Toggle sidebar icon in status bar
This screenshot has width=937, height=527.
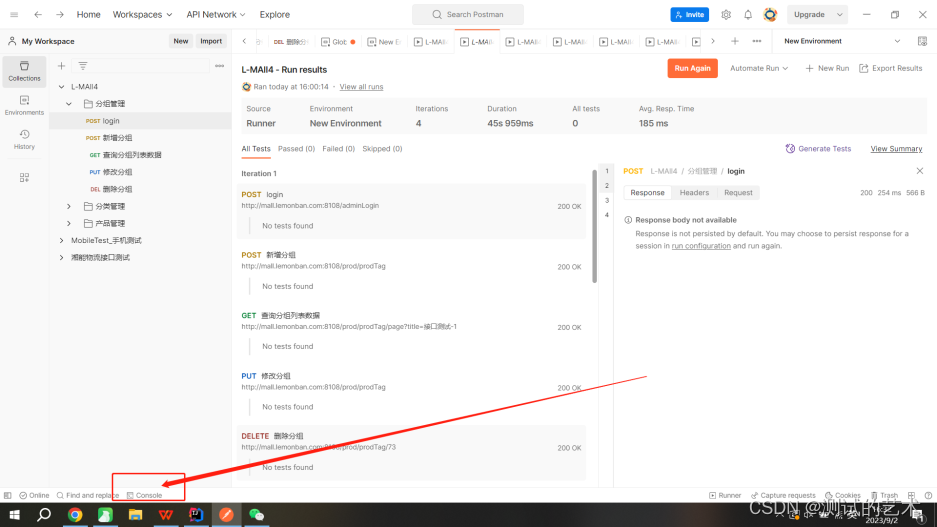(x=8, y=495)
